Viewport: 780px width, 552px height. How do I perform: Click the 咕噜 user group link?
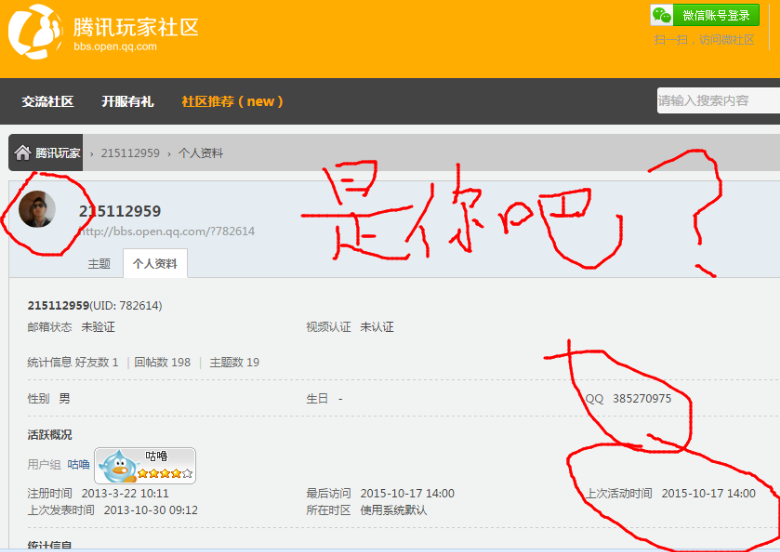(x=79, y=464)
